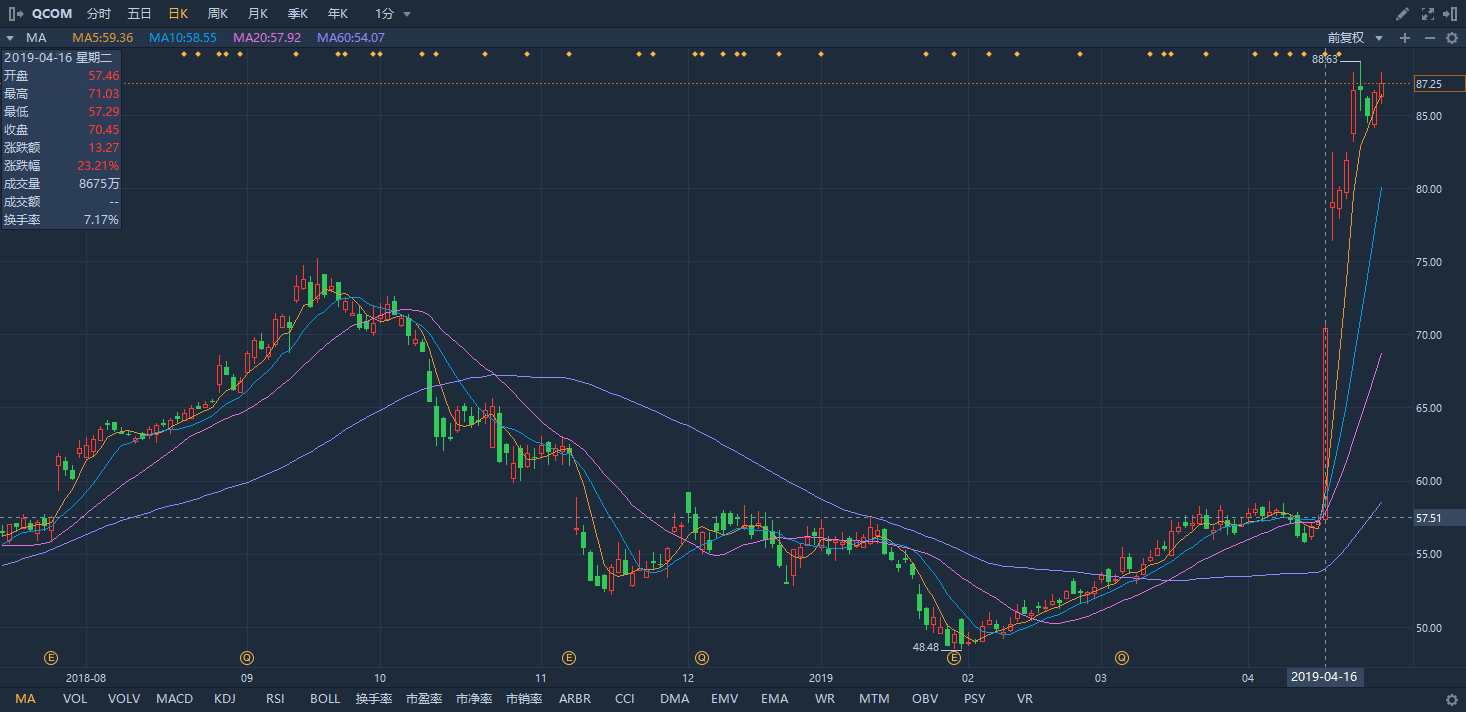Click the panel arrow icon beside QCOM
This screenshot has height=712, width=1466.
pyautogui.click(x=15, y=14)
